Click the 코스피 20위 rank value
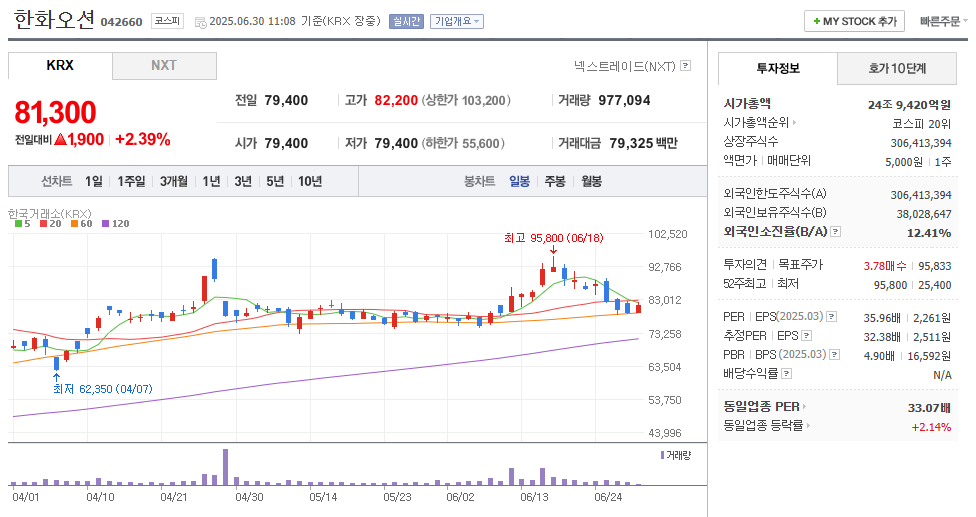This screenshot has width=976, height=517. [922, 124]
